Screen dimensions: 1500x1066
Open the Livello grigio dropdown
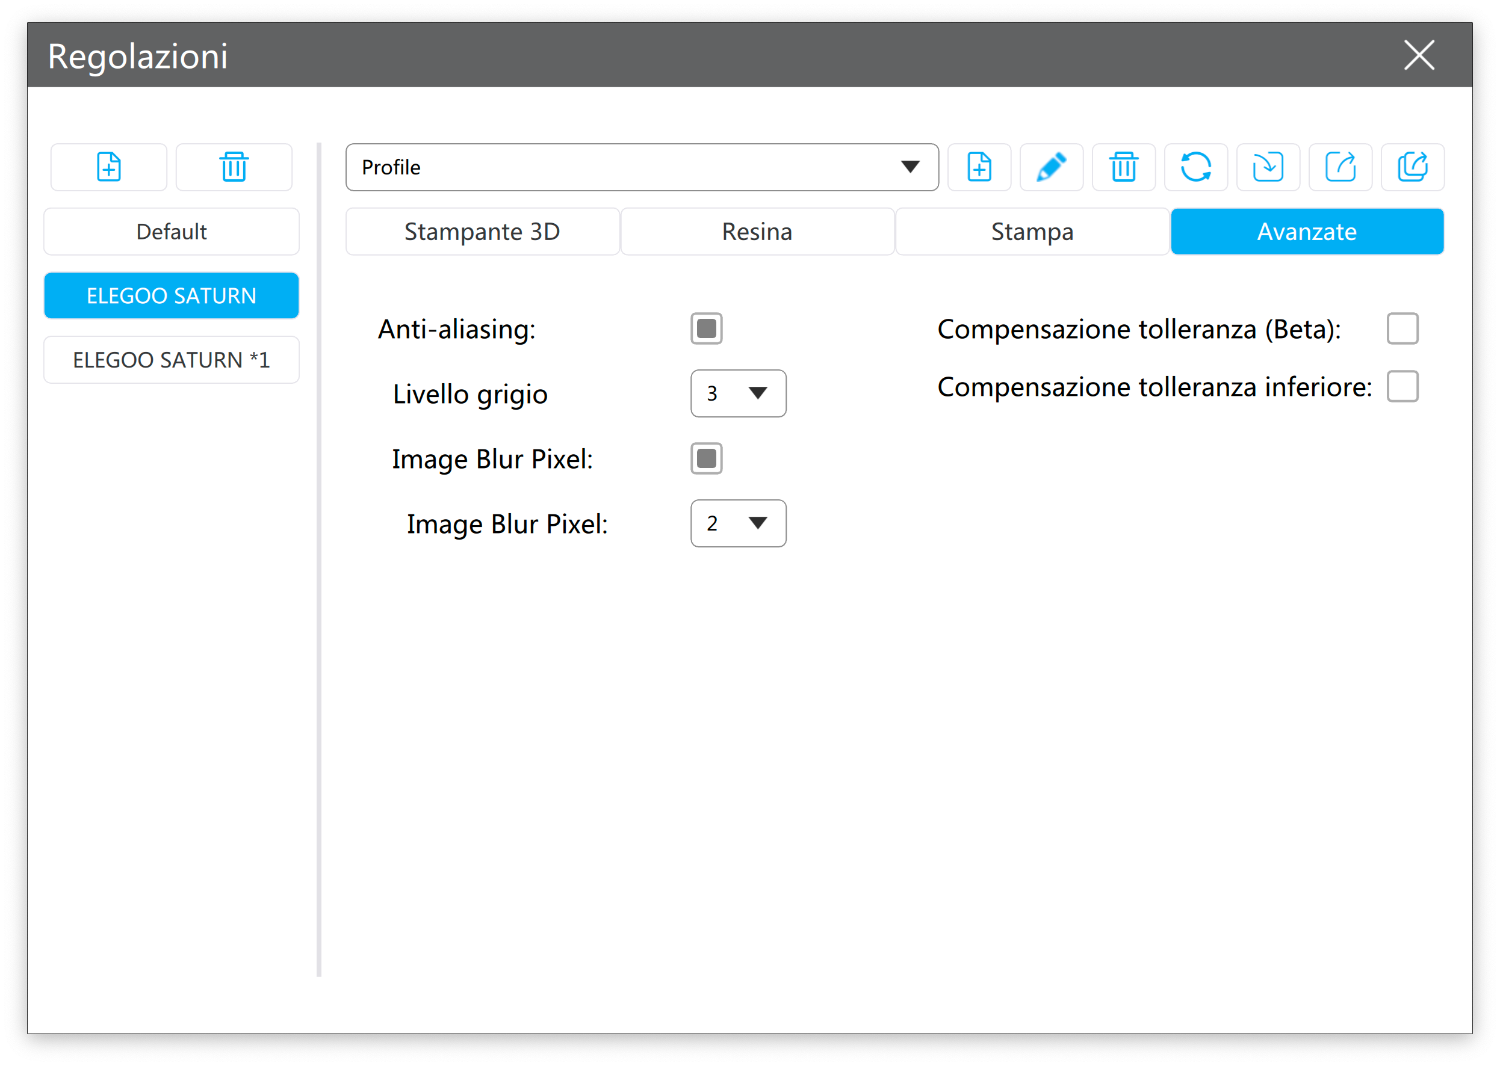point(738,394)
